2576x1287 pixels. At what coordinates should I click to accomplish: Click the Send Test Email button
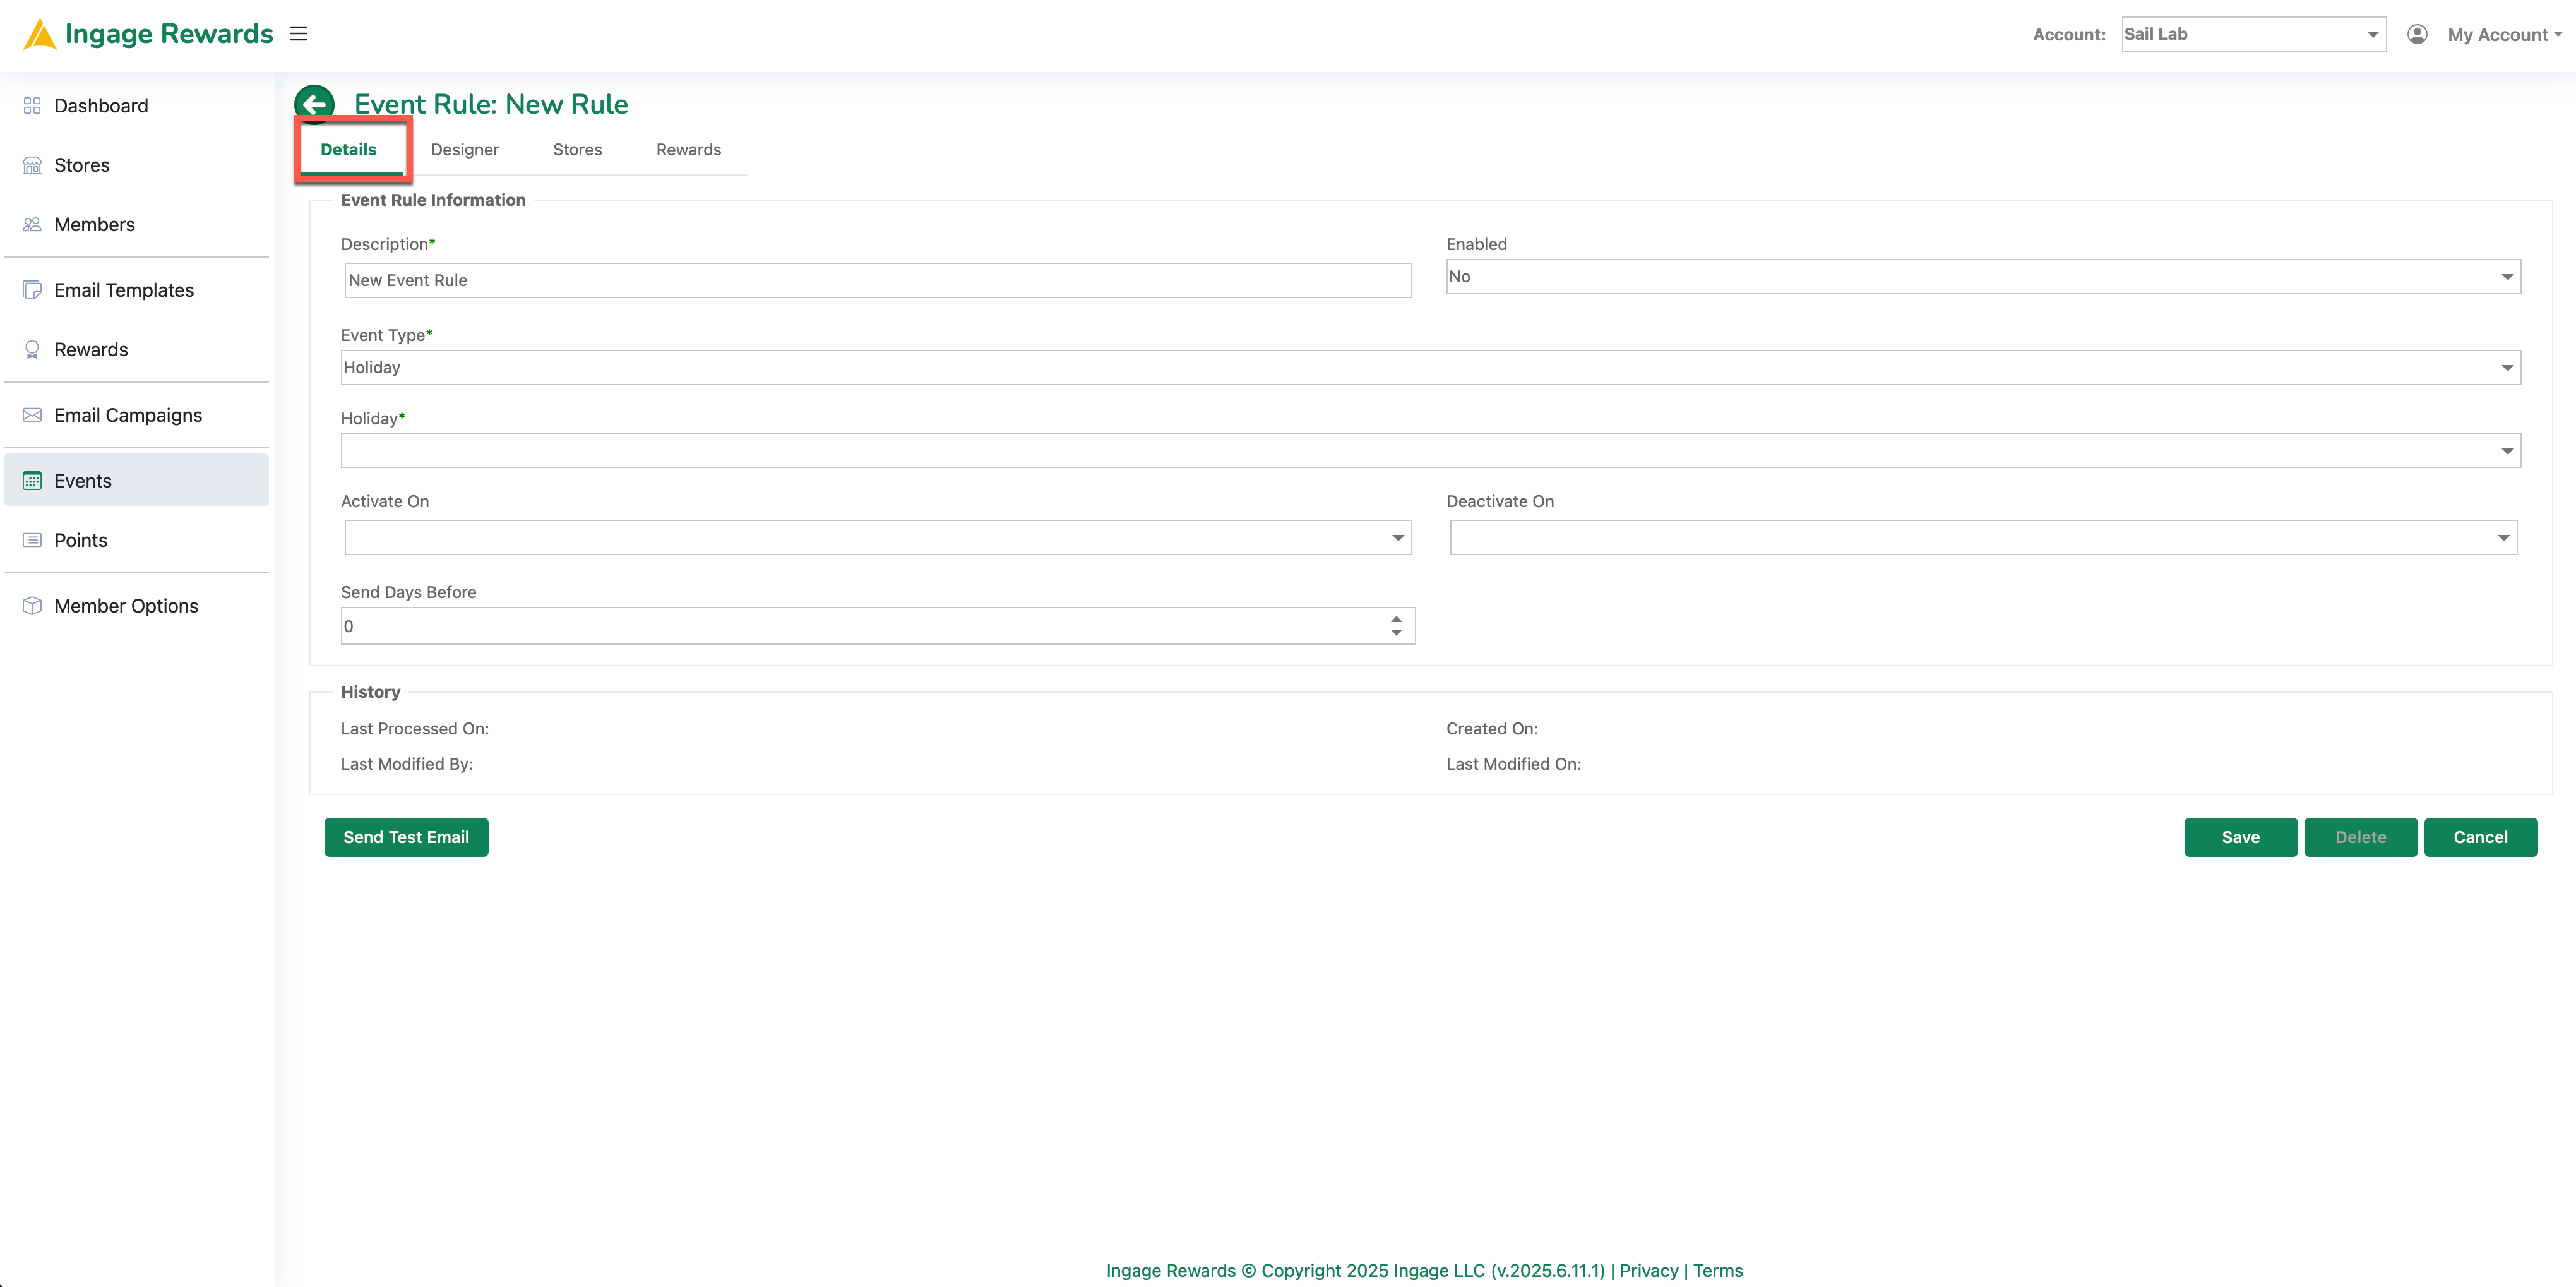tap(406, 837)
